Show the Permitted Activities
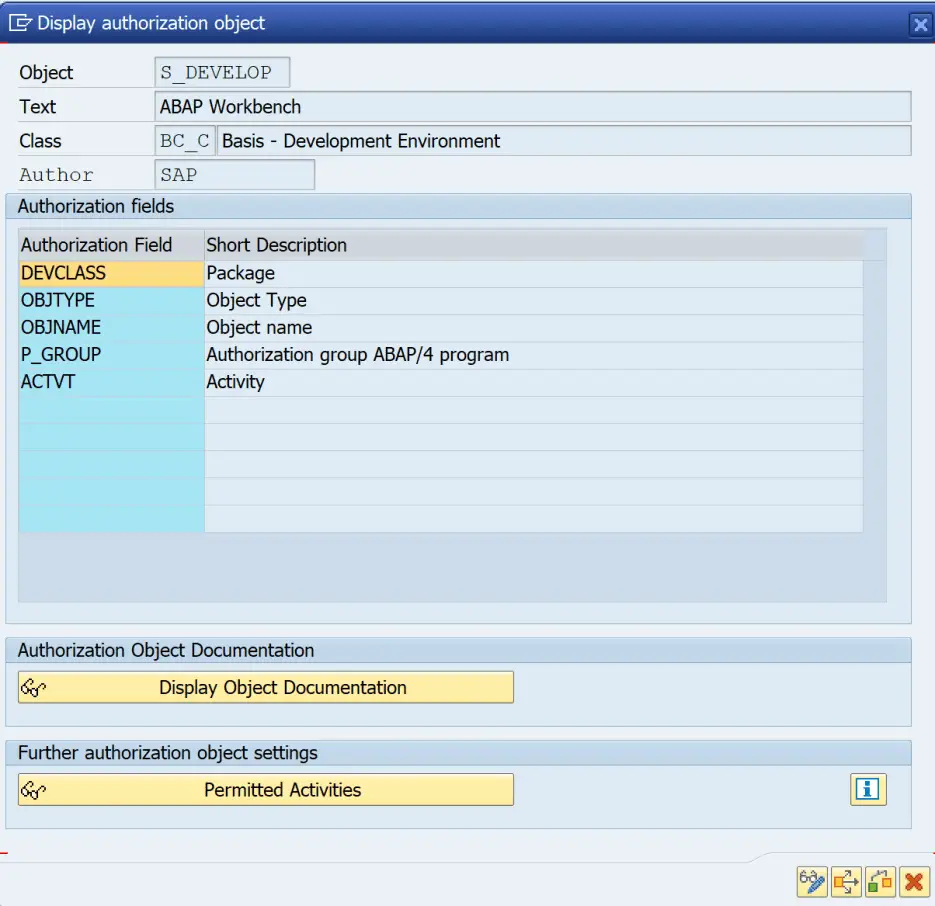This screenshot has width=935, height=906. (265, 789)
